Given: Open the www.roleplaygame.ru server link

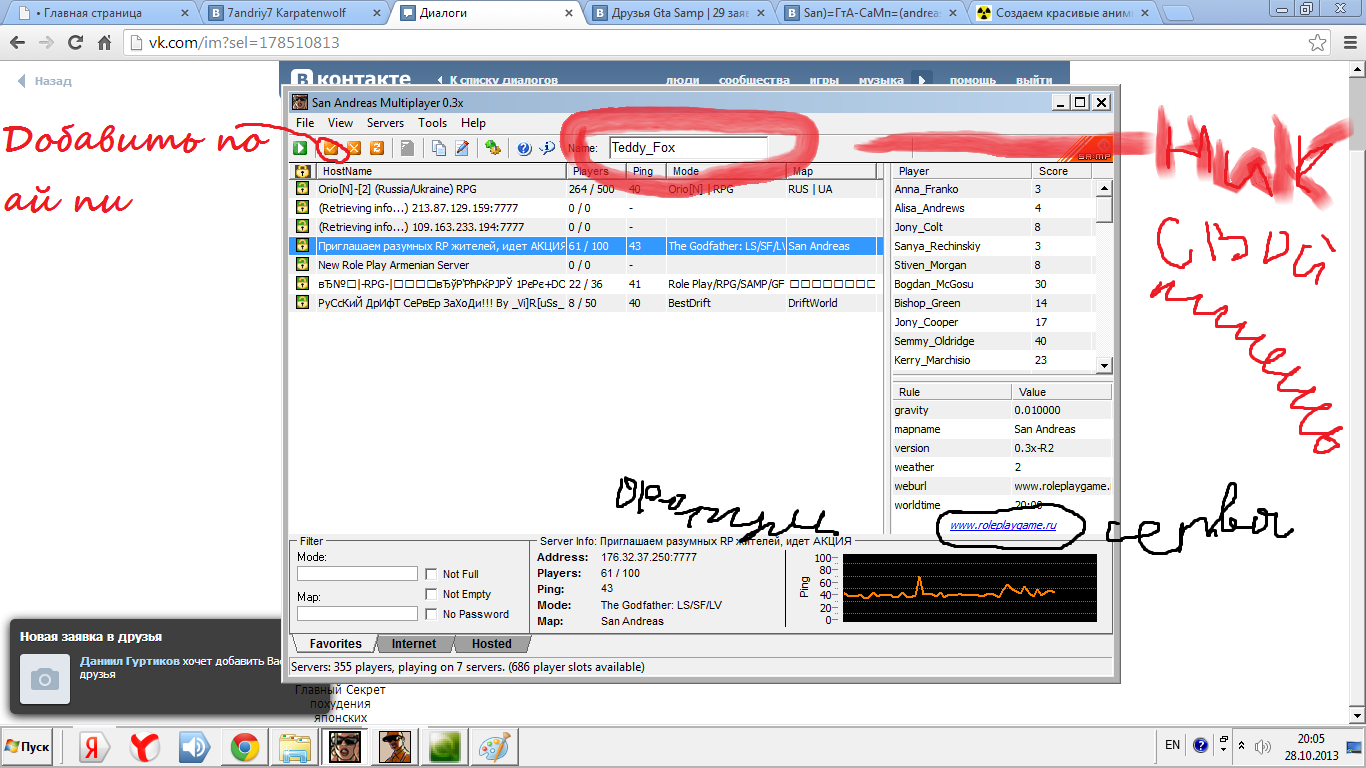Looking at the screenshot, I should (x=1003, y=525).
